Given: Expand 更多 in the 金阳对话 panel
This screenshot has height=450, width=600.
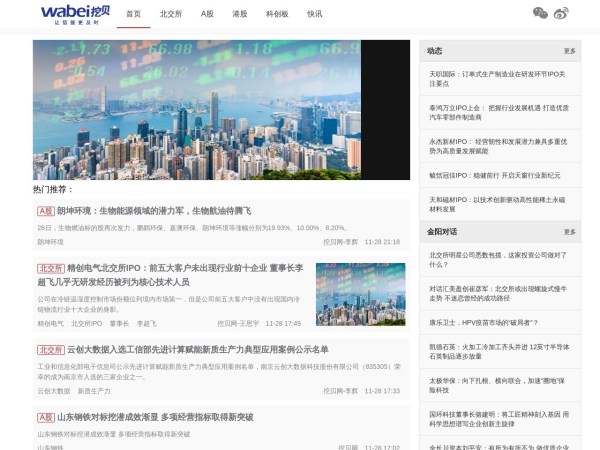Looking at the screenshot, I should tap(569, 232).
